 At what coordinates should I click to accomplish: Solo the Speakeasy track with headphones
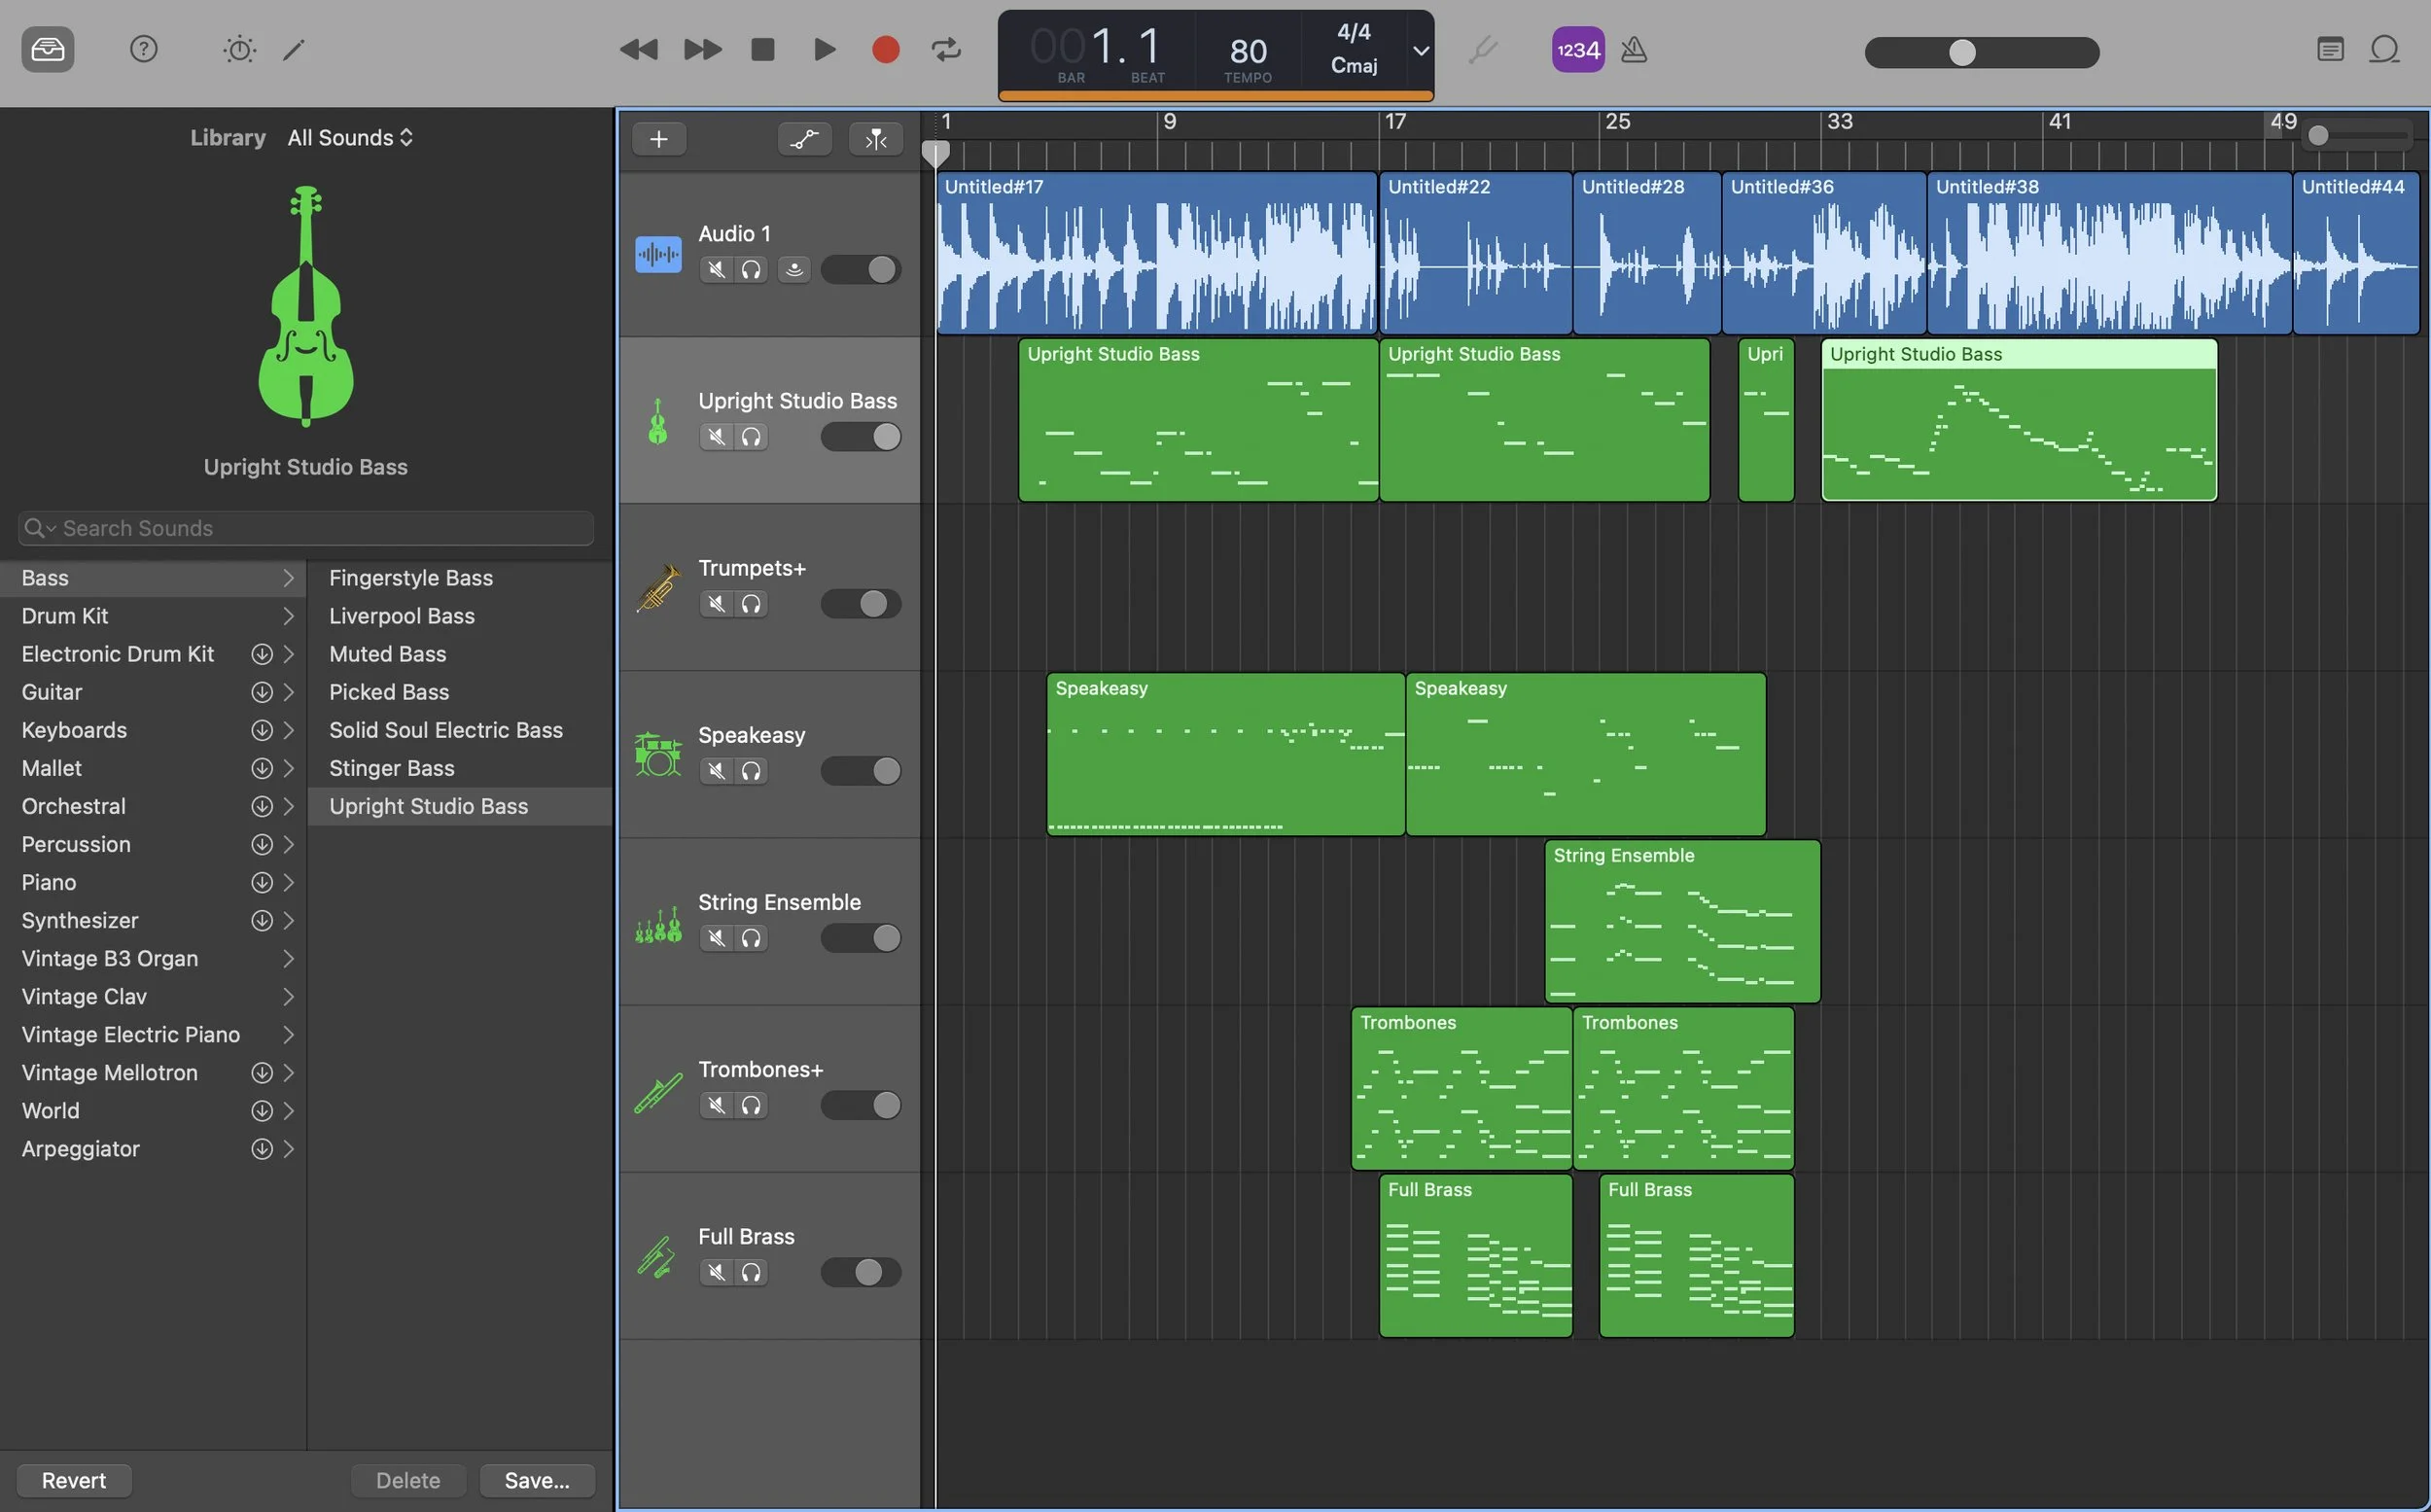click(x=751, y=771)
